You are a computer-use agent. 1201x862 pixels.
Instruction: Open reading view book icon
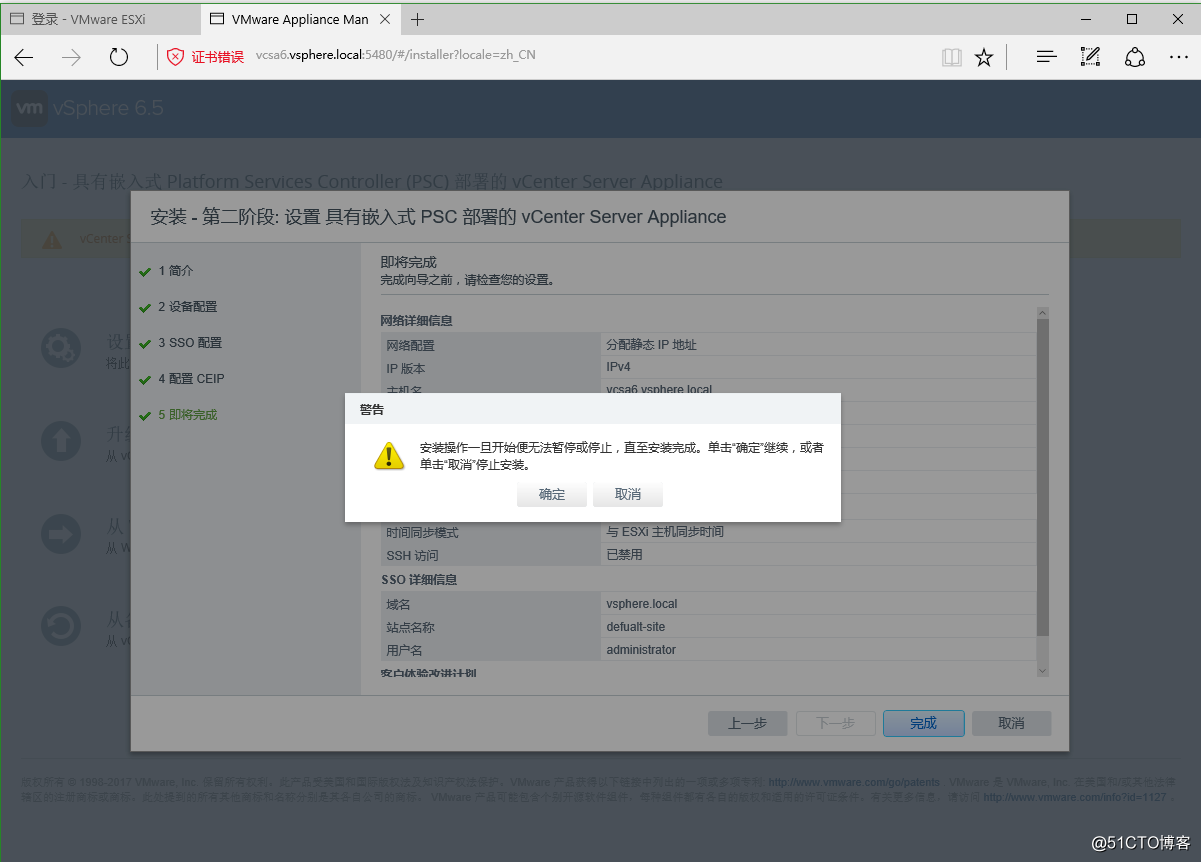tap(951, 57)
